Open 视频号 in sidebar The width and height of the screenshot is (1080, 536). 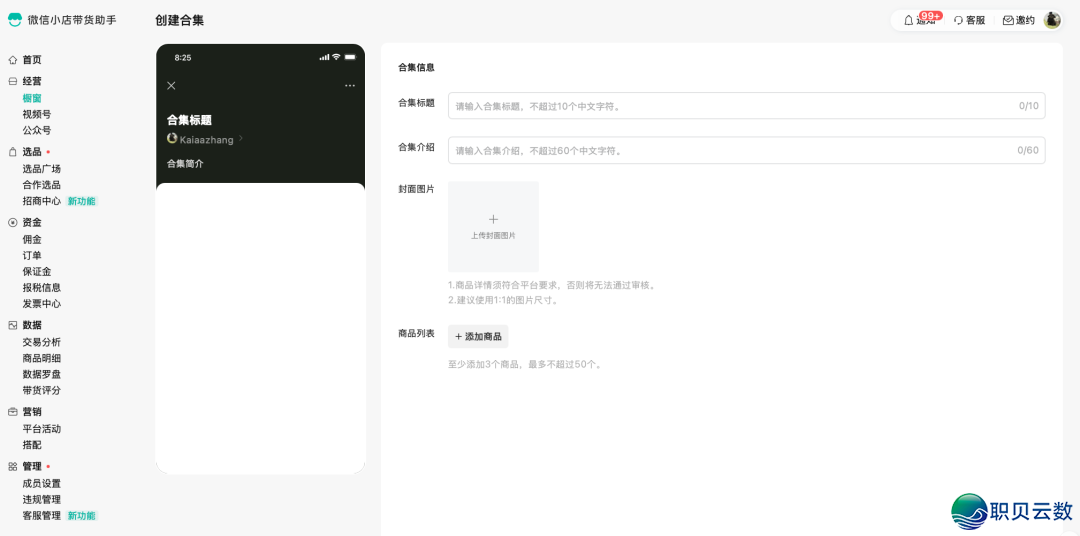pyautogui.click(x=37, y=114)
